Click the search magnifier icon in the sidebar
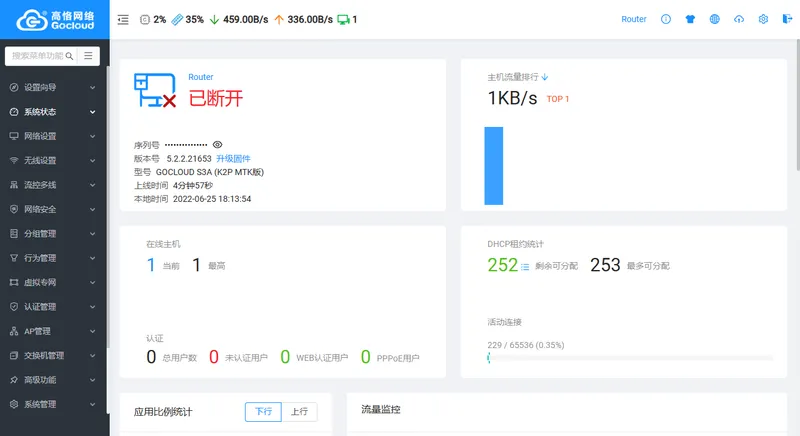800x436 pixels. (x=69, y=56)
